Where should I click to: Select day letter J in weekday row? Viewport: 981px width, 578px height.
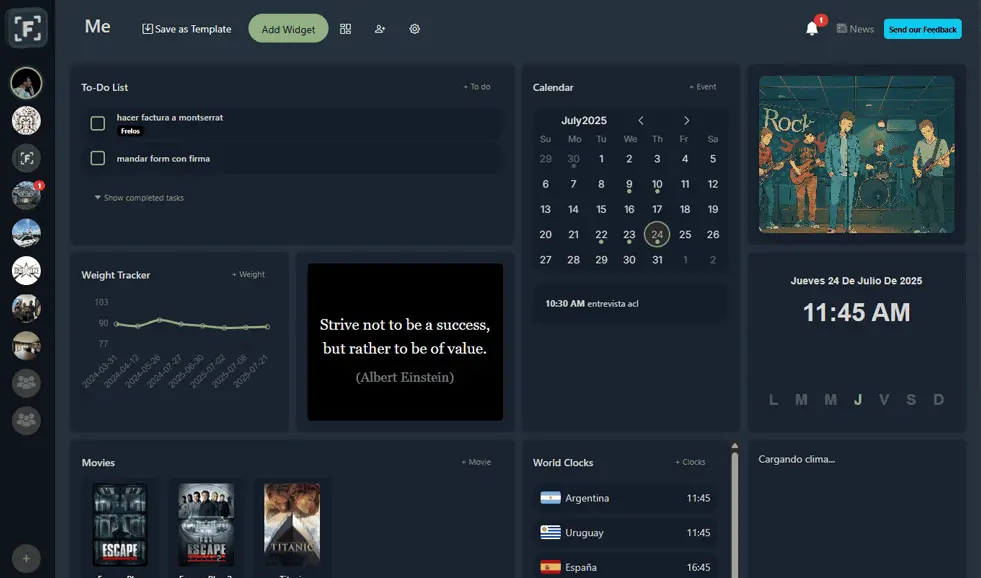pos(858,399)
